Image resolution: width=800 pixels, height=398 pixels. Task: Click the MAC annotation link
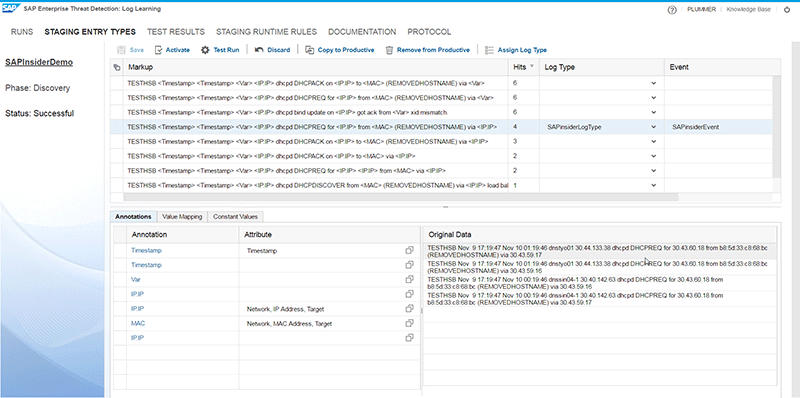tap(138, 324)
